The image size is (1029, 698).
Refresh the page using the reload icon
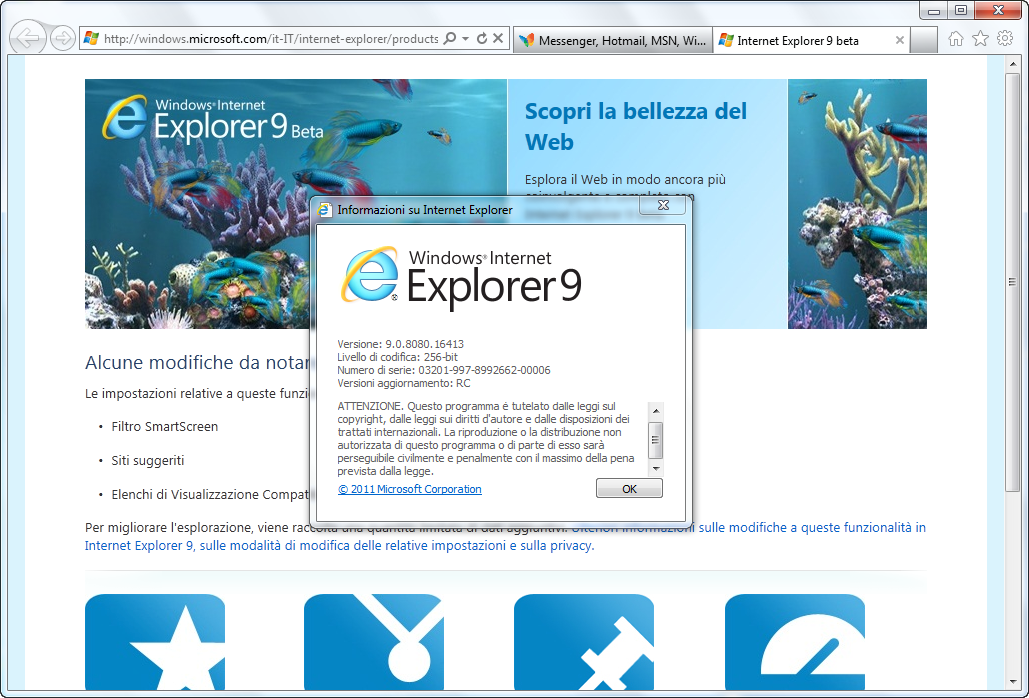482,39
